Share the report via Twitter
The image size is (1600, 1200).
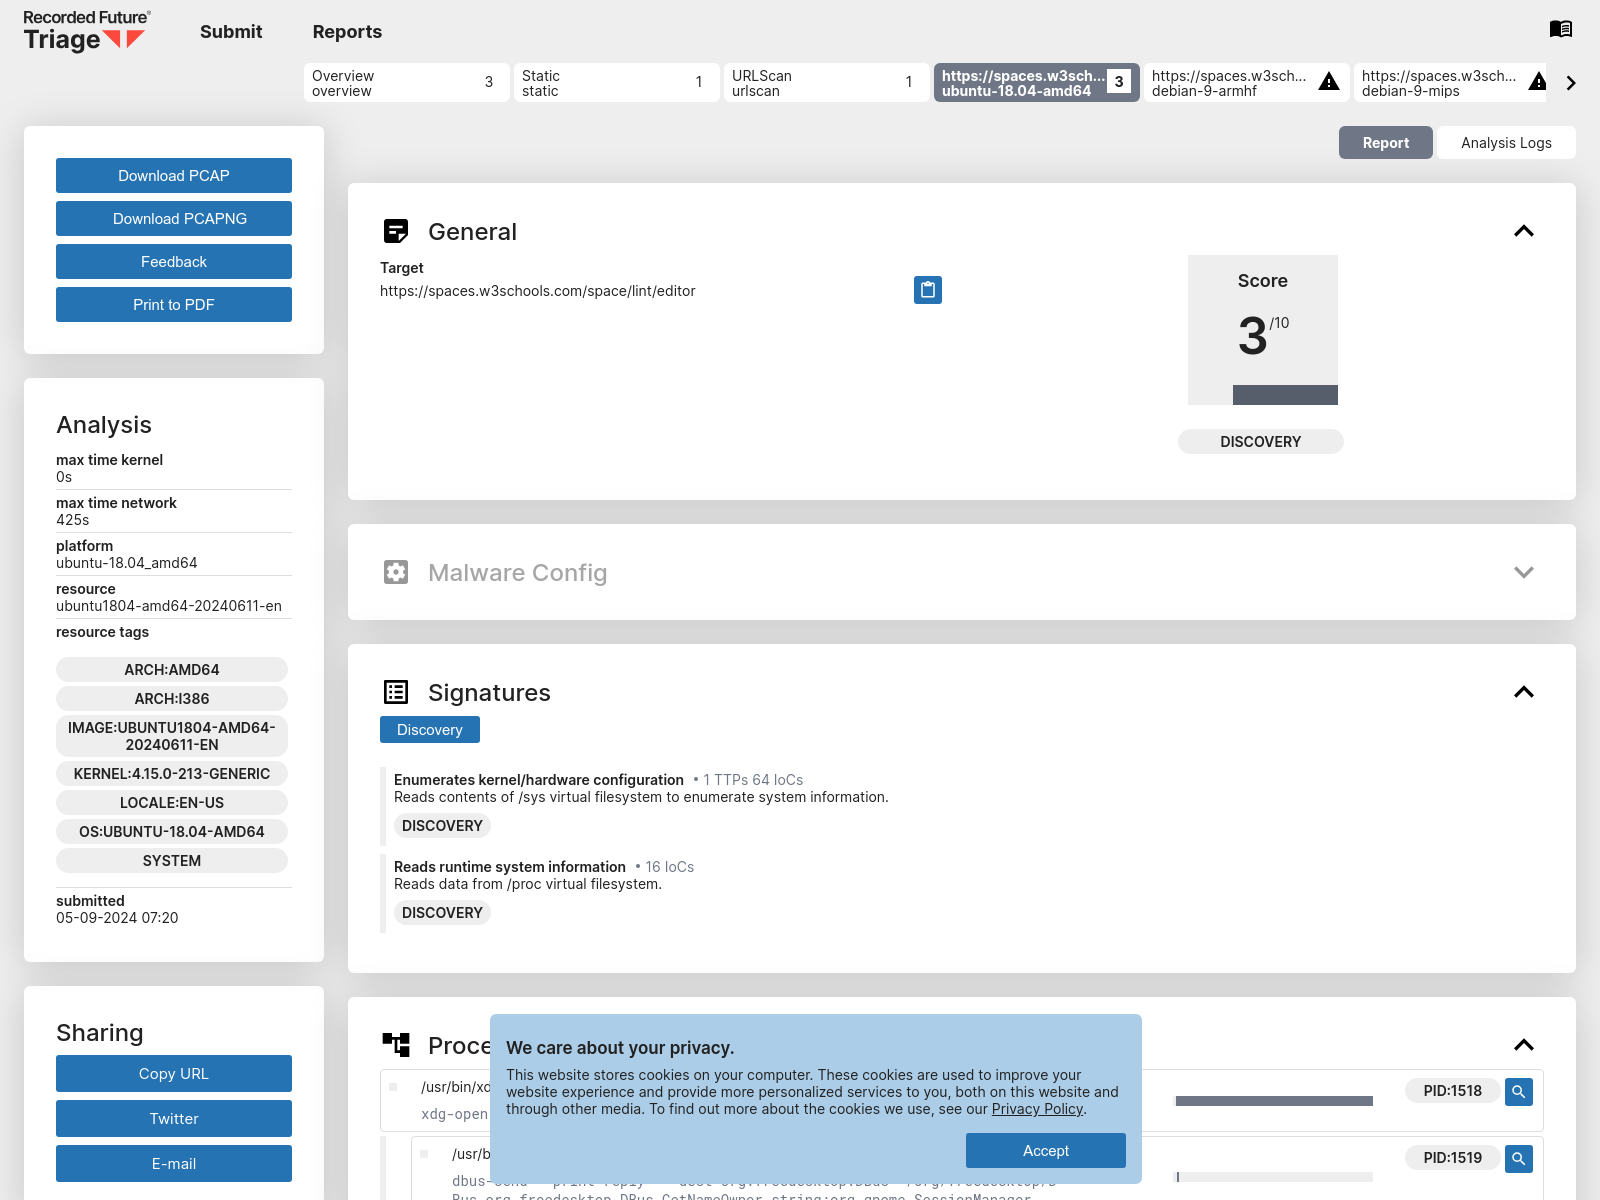click(x=174, y=1118)
